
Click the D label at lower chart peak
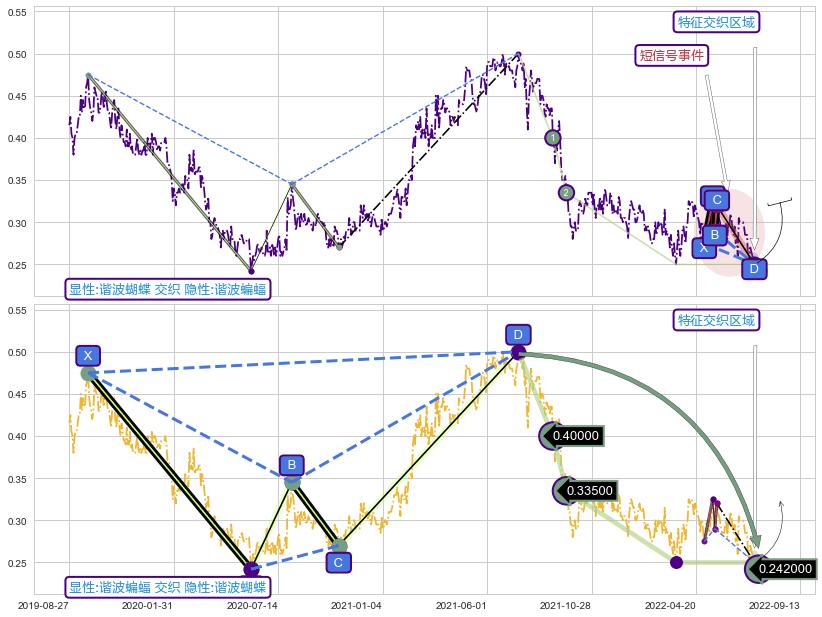point(517,334)
